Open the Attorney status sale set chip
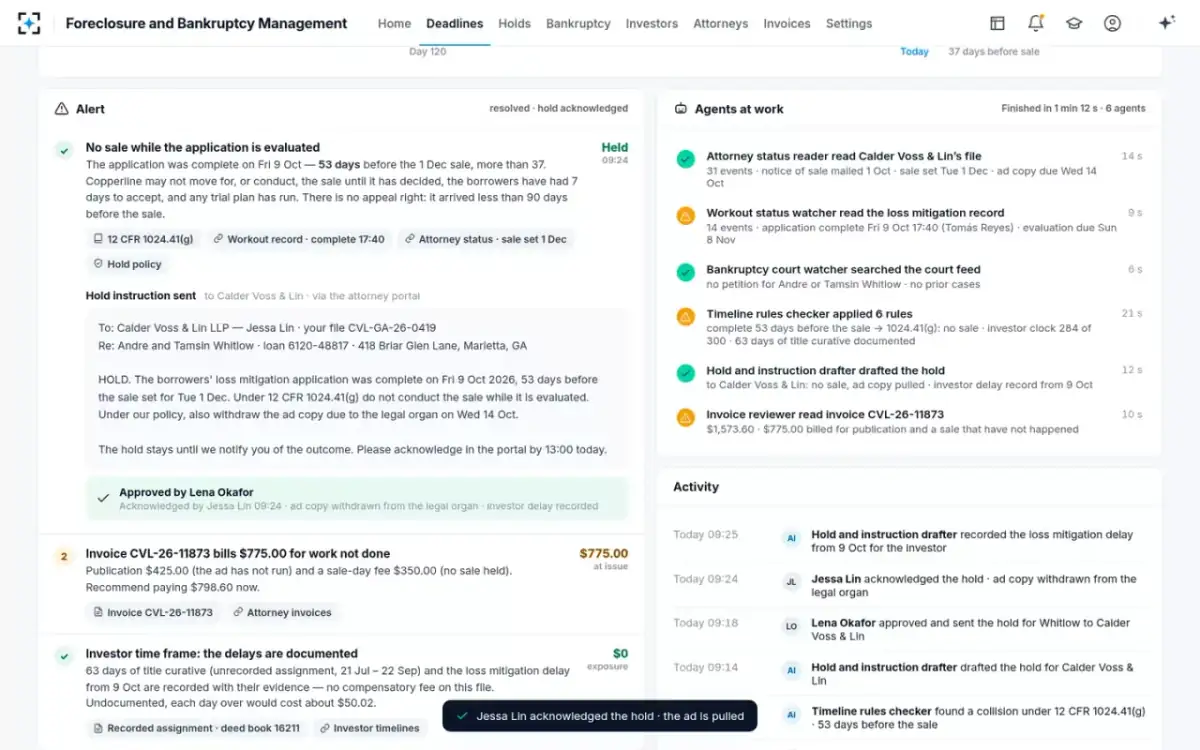1200x750 pixels. pyautogui.click(x=485, y=239)
